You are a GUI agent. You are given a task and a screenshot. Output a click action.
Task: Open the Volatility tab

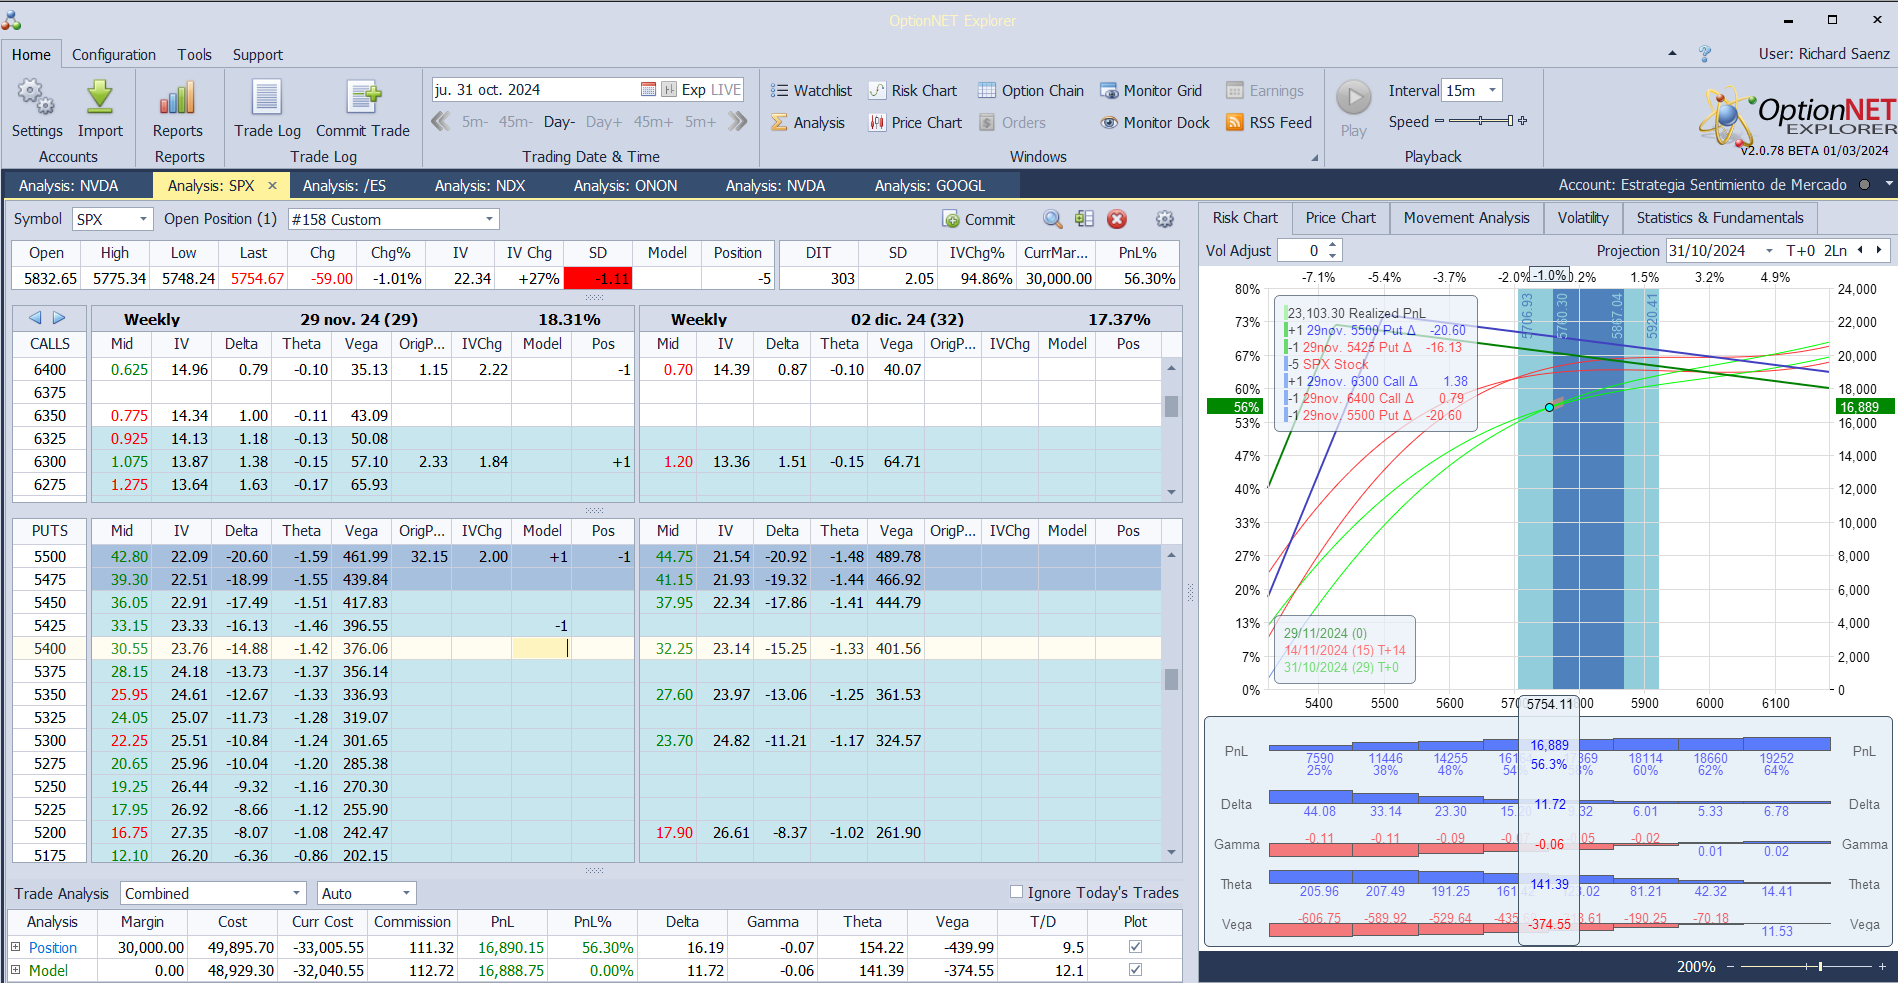1582,218
